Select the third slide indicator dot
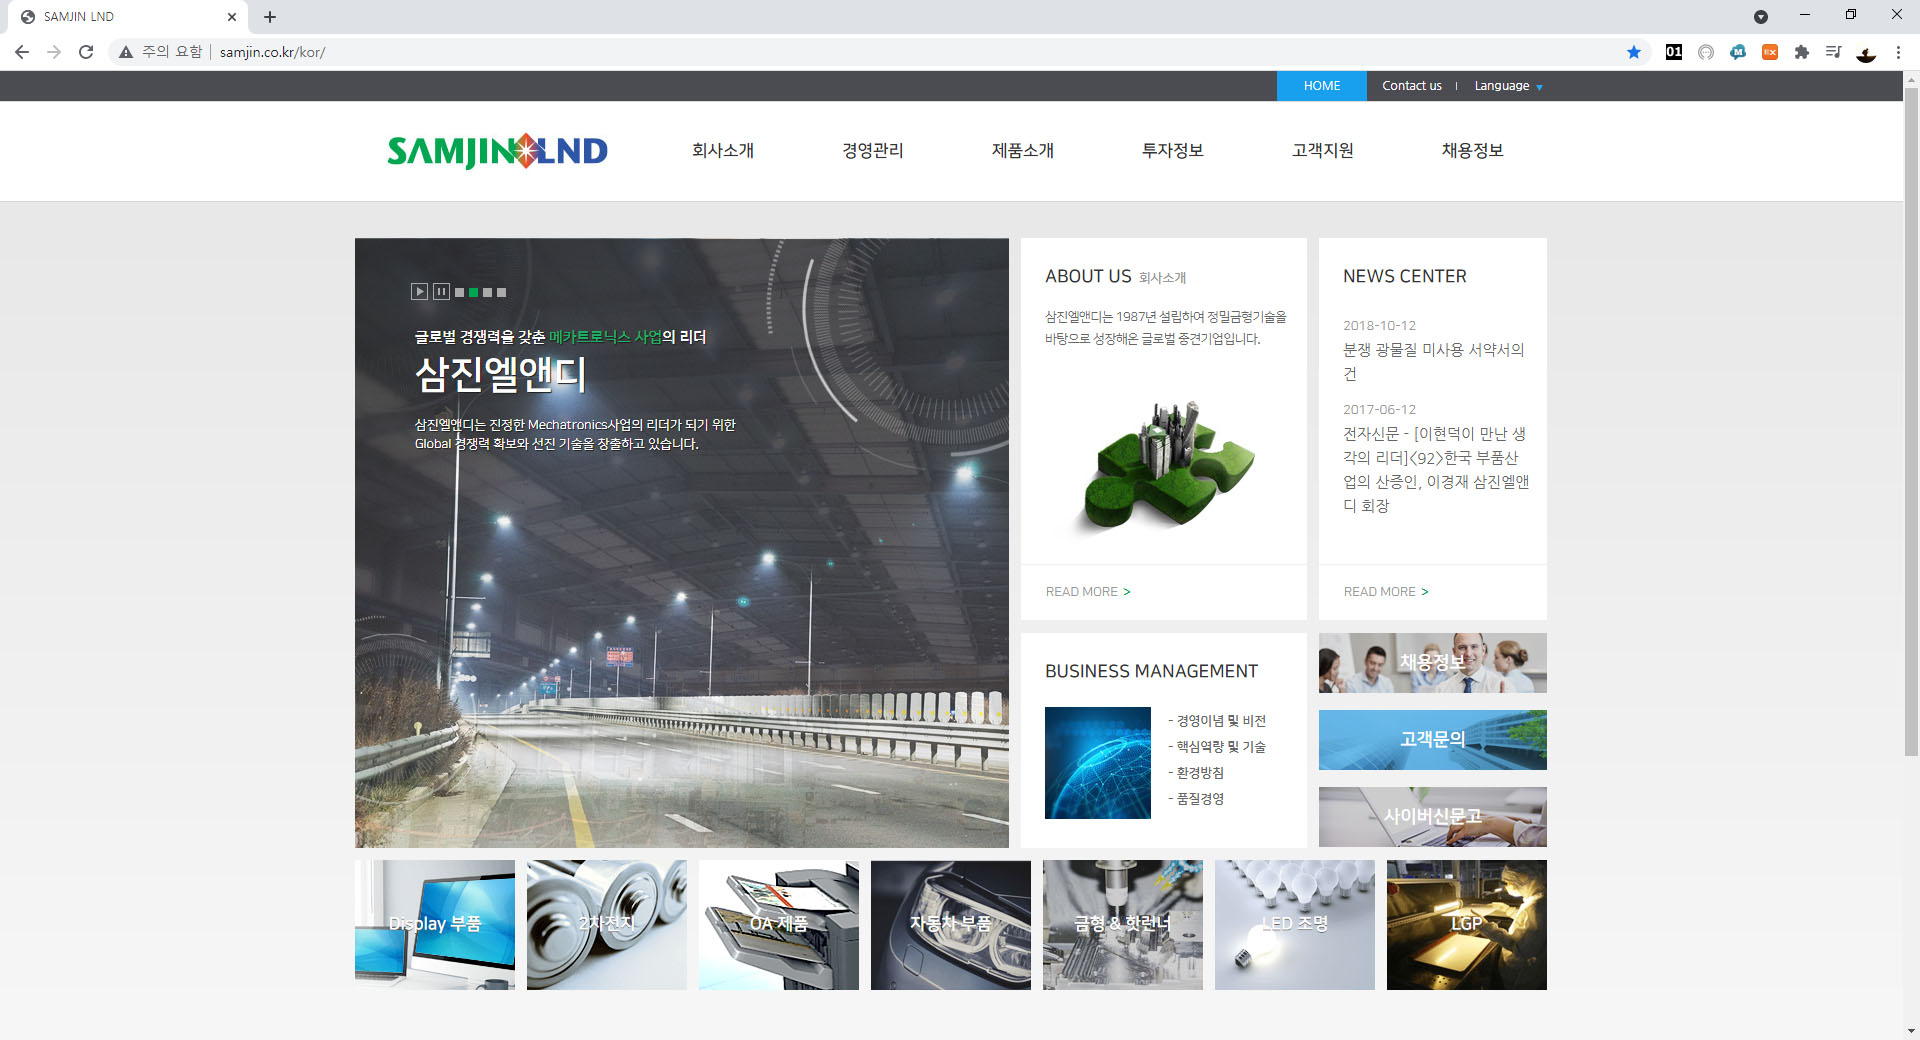The image size is (1920, 1040). coord(487,293)
